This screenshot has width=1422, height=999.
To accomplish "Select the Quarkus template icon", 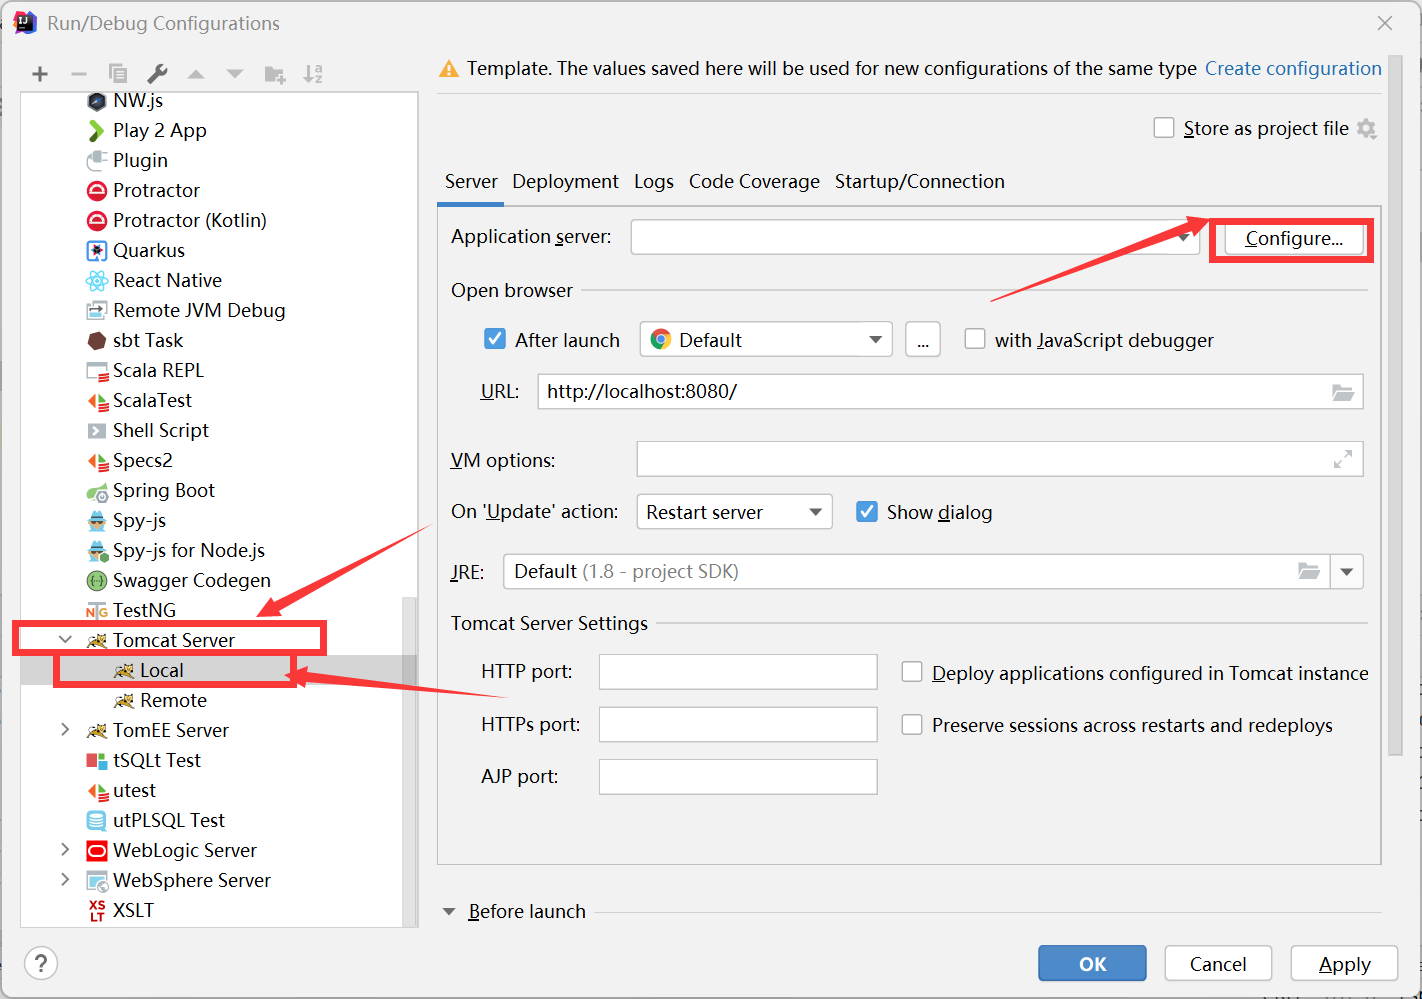I will (97, 251).
